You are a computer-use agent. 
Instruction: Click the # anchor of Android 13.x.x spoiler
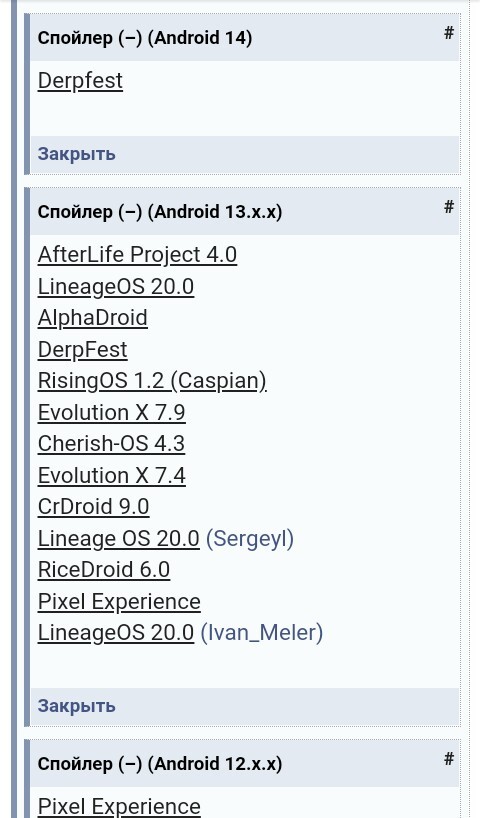[449, 207]
